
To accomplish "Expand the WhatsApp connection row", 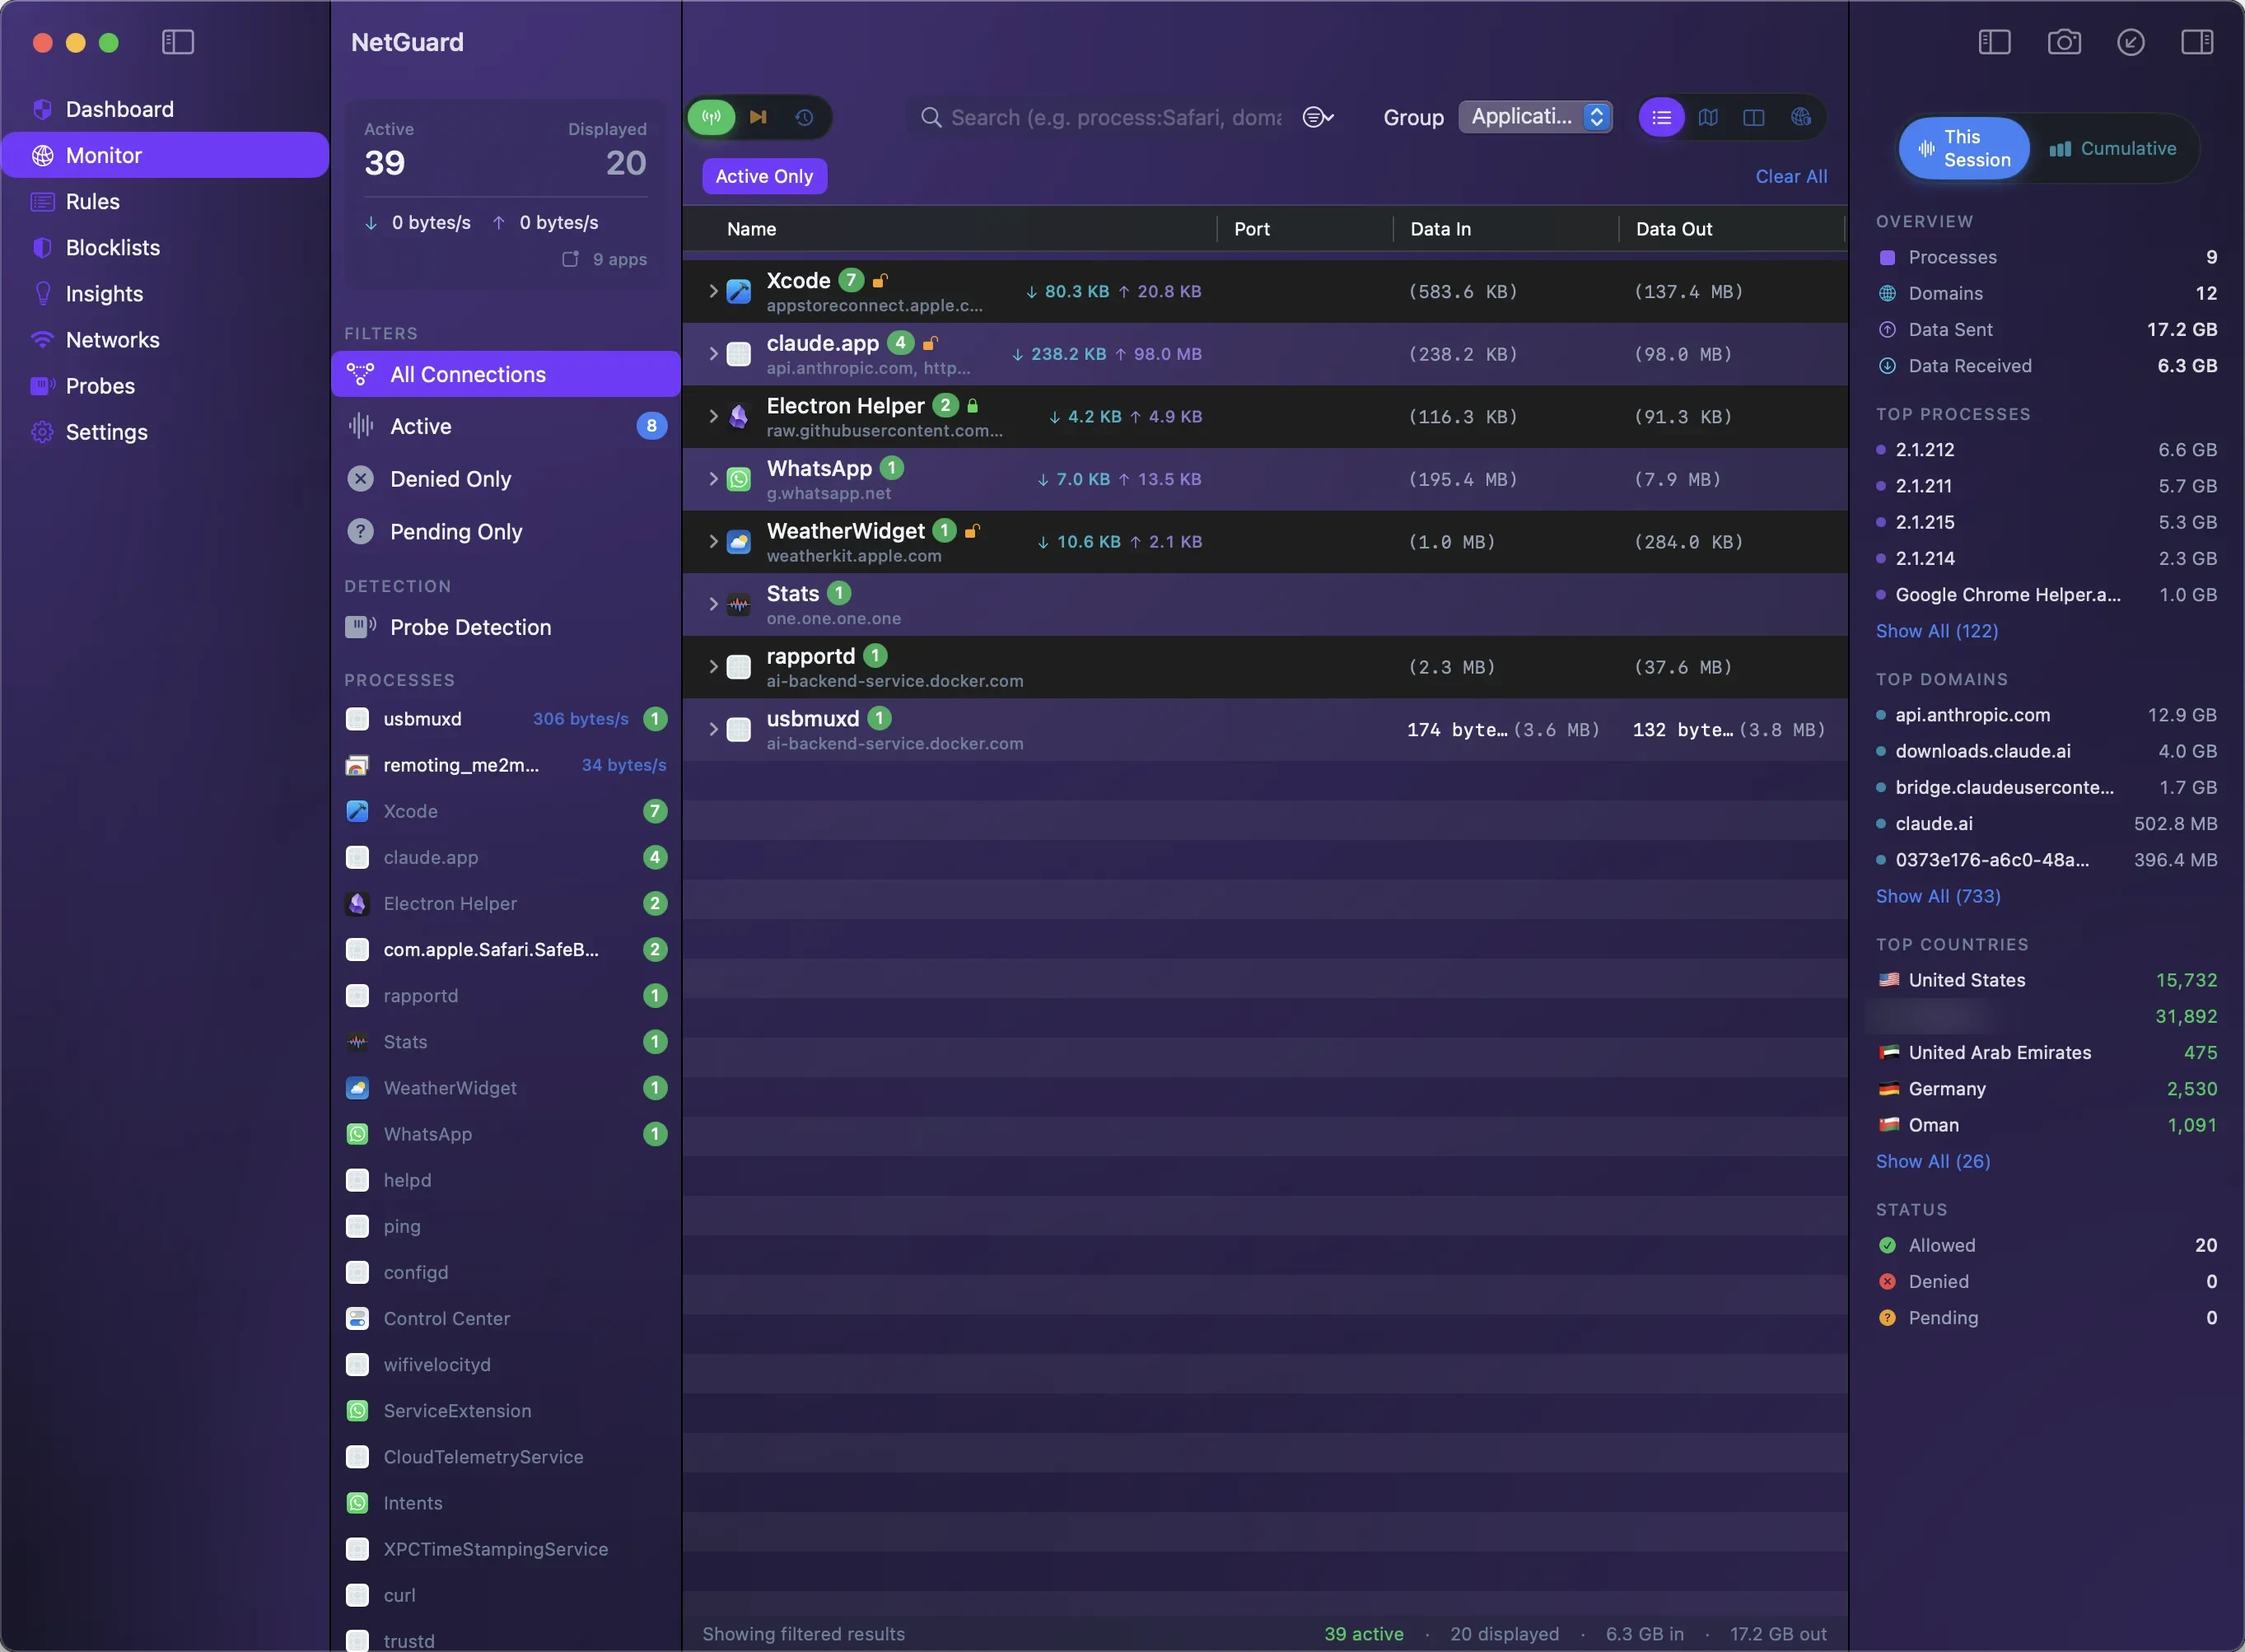I will [x=713, y=479].
